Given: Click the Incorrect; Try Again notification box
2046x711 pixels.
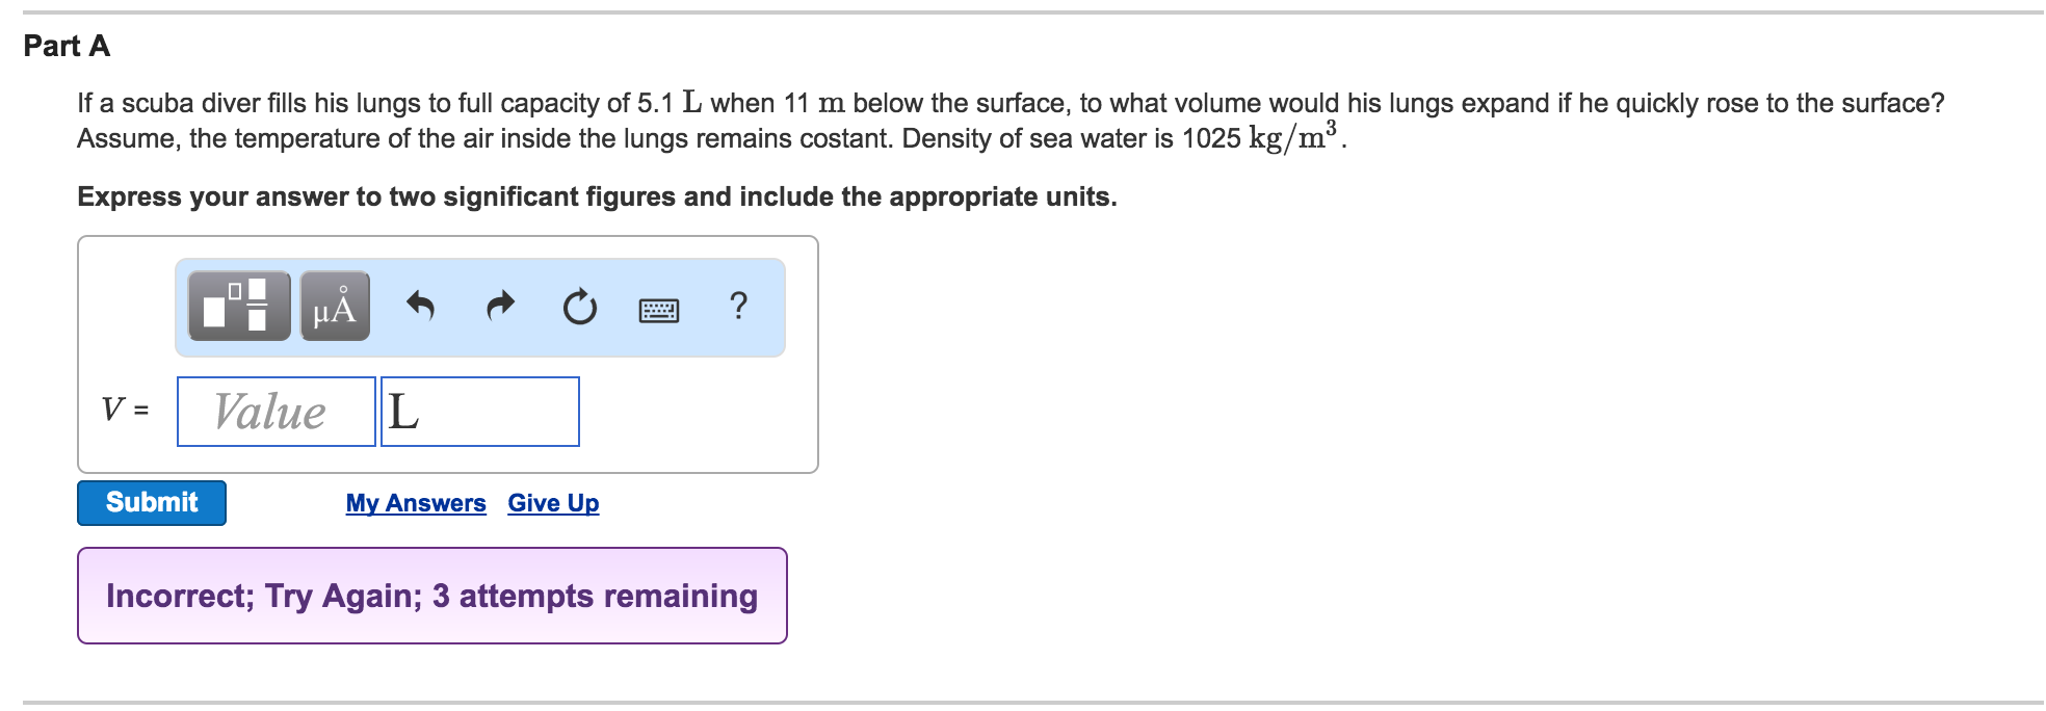Looking at the screenshot, I should 432,595.
